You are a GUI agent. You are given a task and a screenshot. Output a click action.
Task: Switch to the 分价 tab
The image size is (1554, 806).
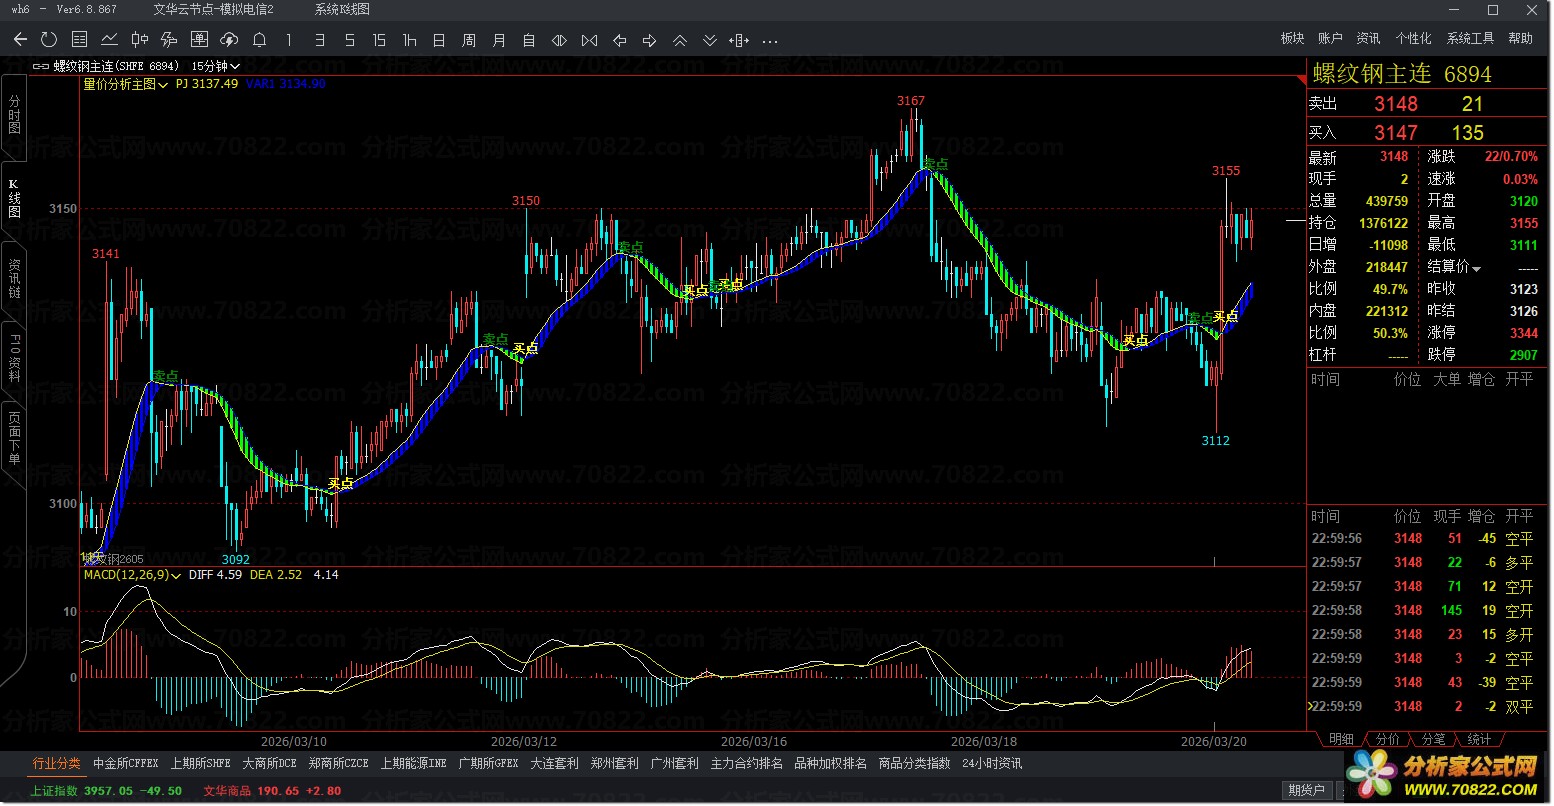[1388, 739]
